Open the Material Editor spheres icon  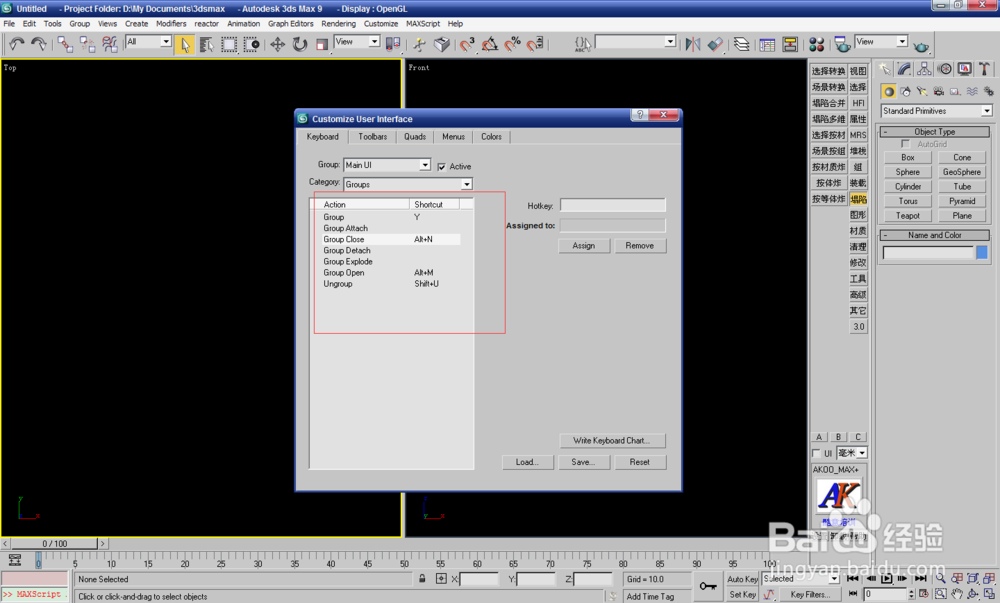(x=816, y=44)
